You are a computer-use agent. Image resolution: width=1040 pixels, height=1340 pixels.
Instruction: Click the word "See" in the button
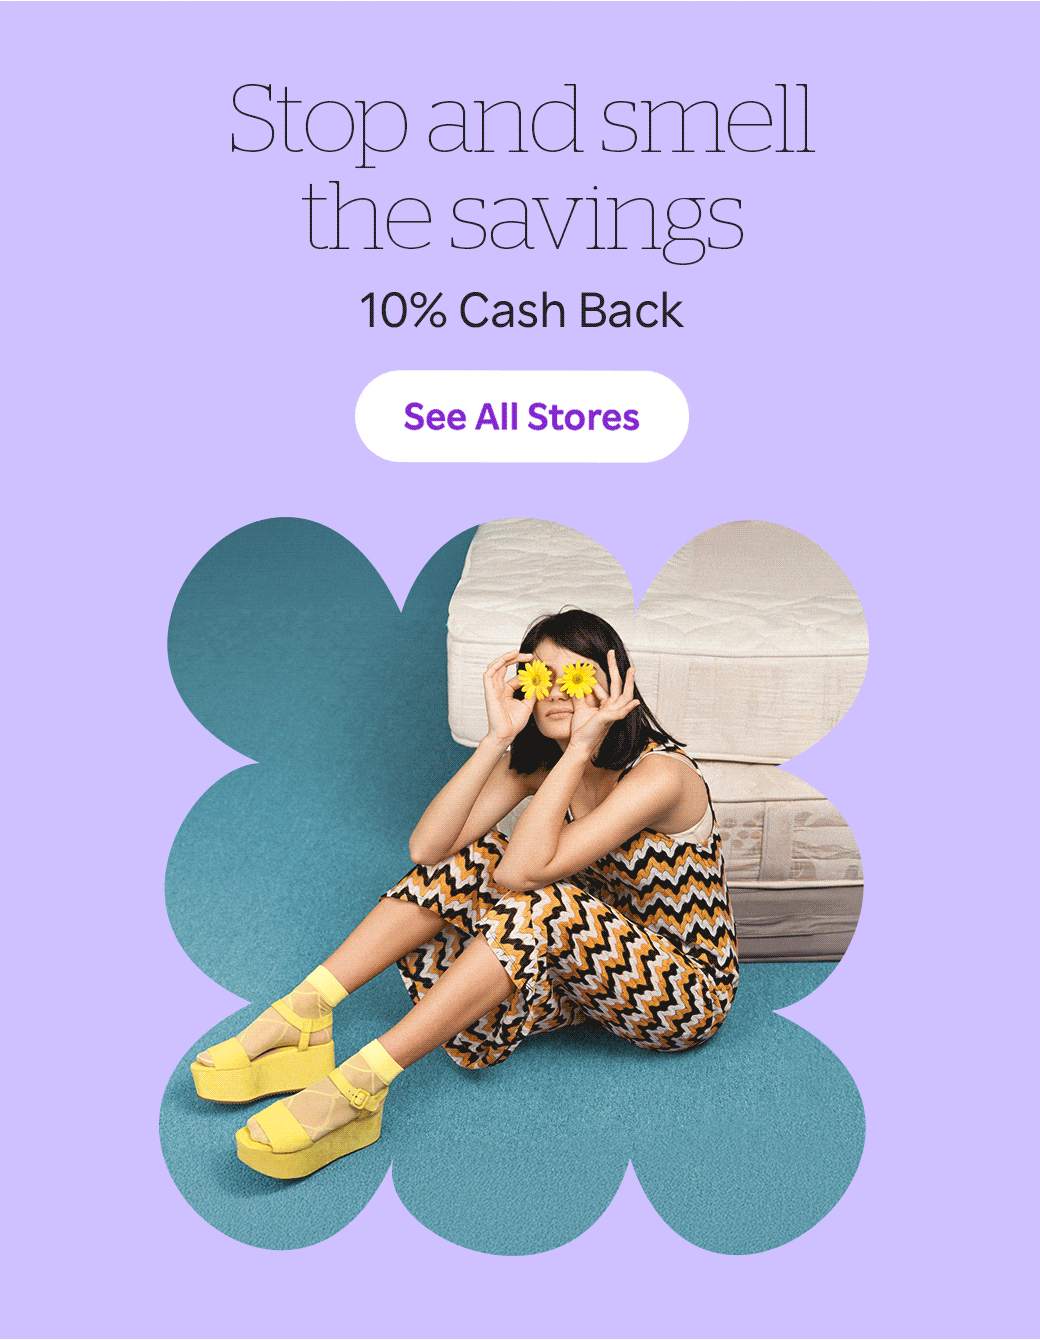point(435,417)
